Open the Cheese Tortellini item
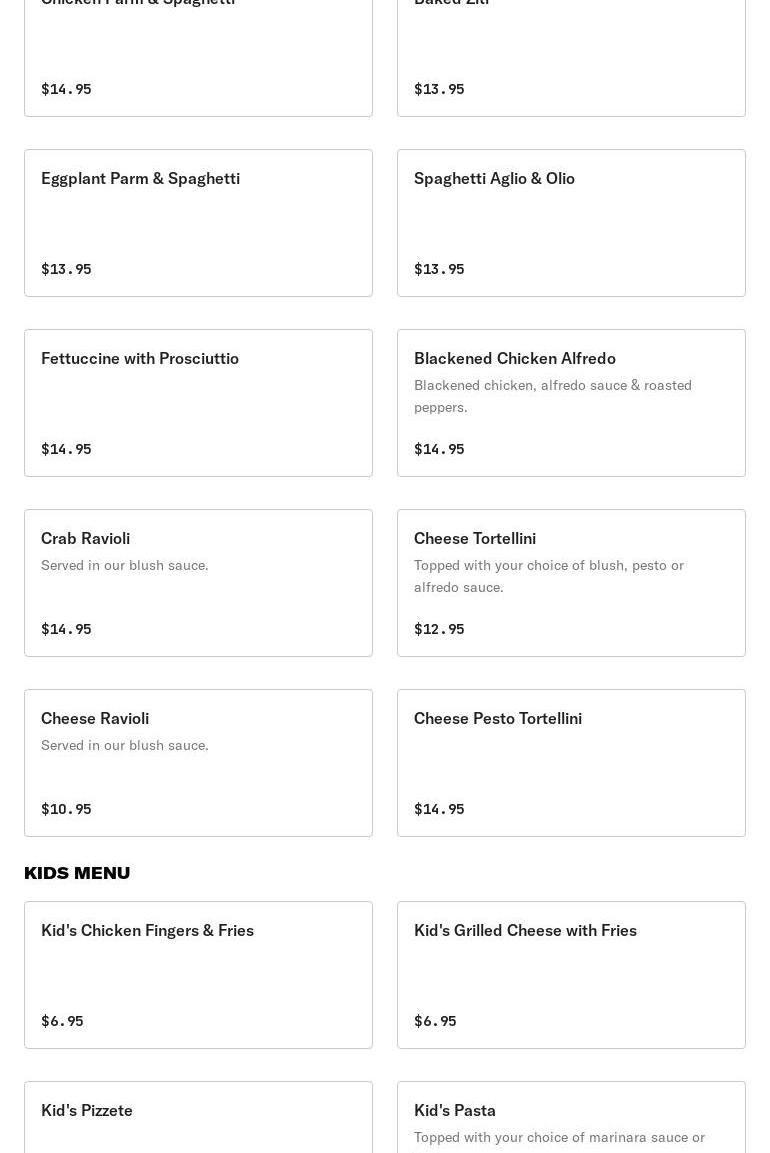The width and height of the screenshot is (770, 1153). 571,583
